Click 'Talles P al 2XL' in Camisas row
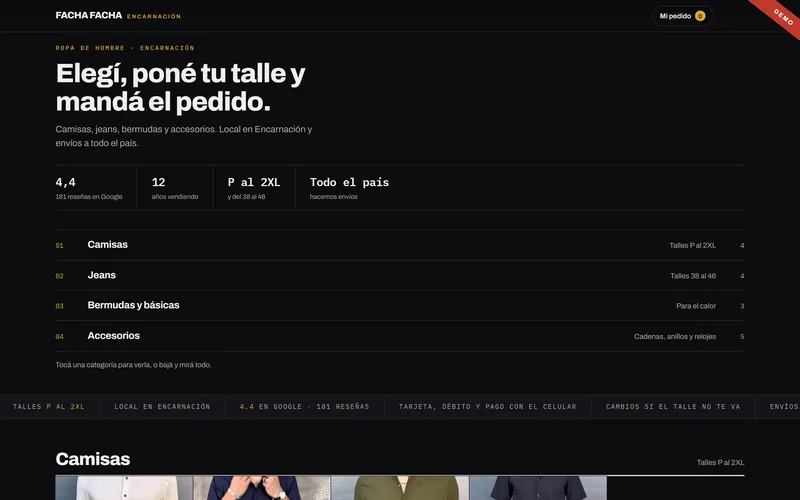800x500 pixels. (x=692, y=245)
